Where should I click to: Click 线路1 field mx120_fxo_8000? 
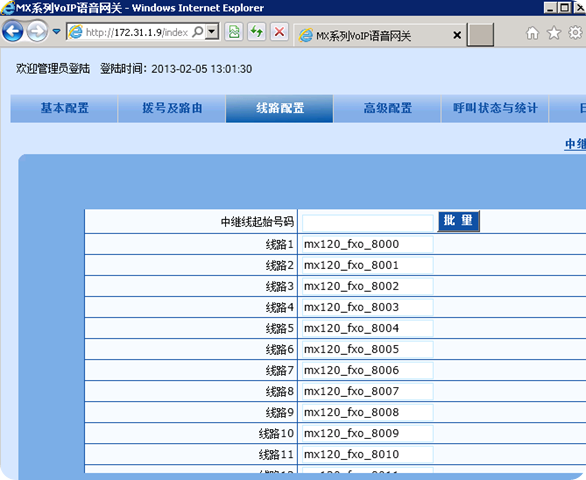[368, 244]
